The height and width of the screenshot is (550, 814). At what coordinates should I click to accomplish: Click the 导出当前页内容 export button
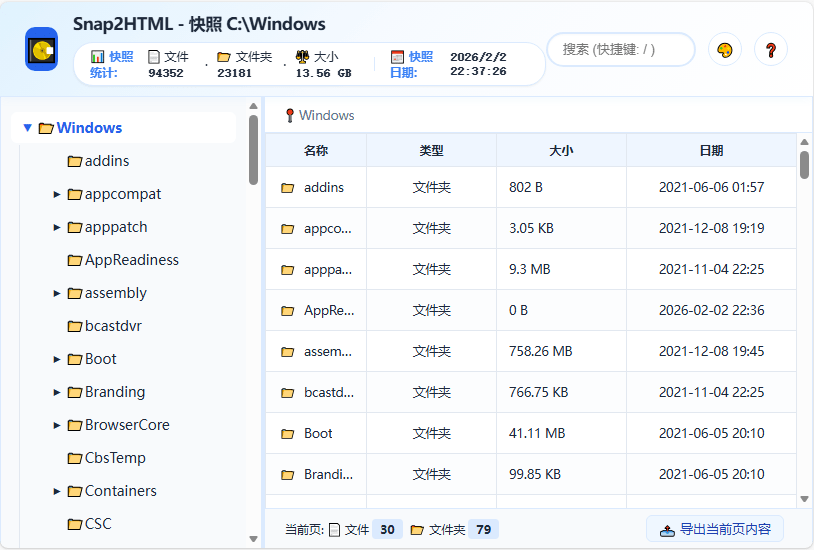pyautogui.click(x=715, y=529)
